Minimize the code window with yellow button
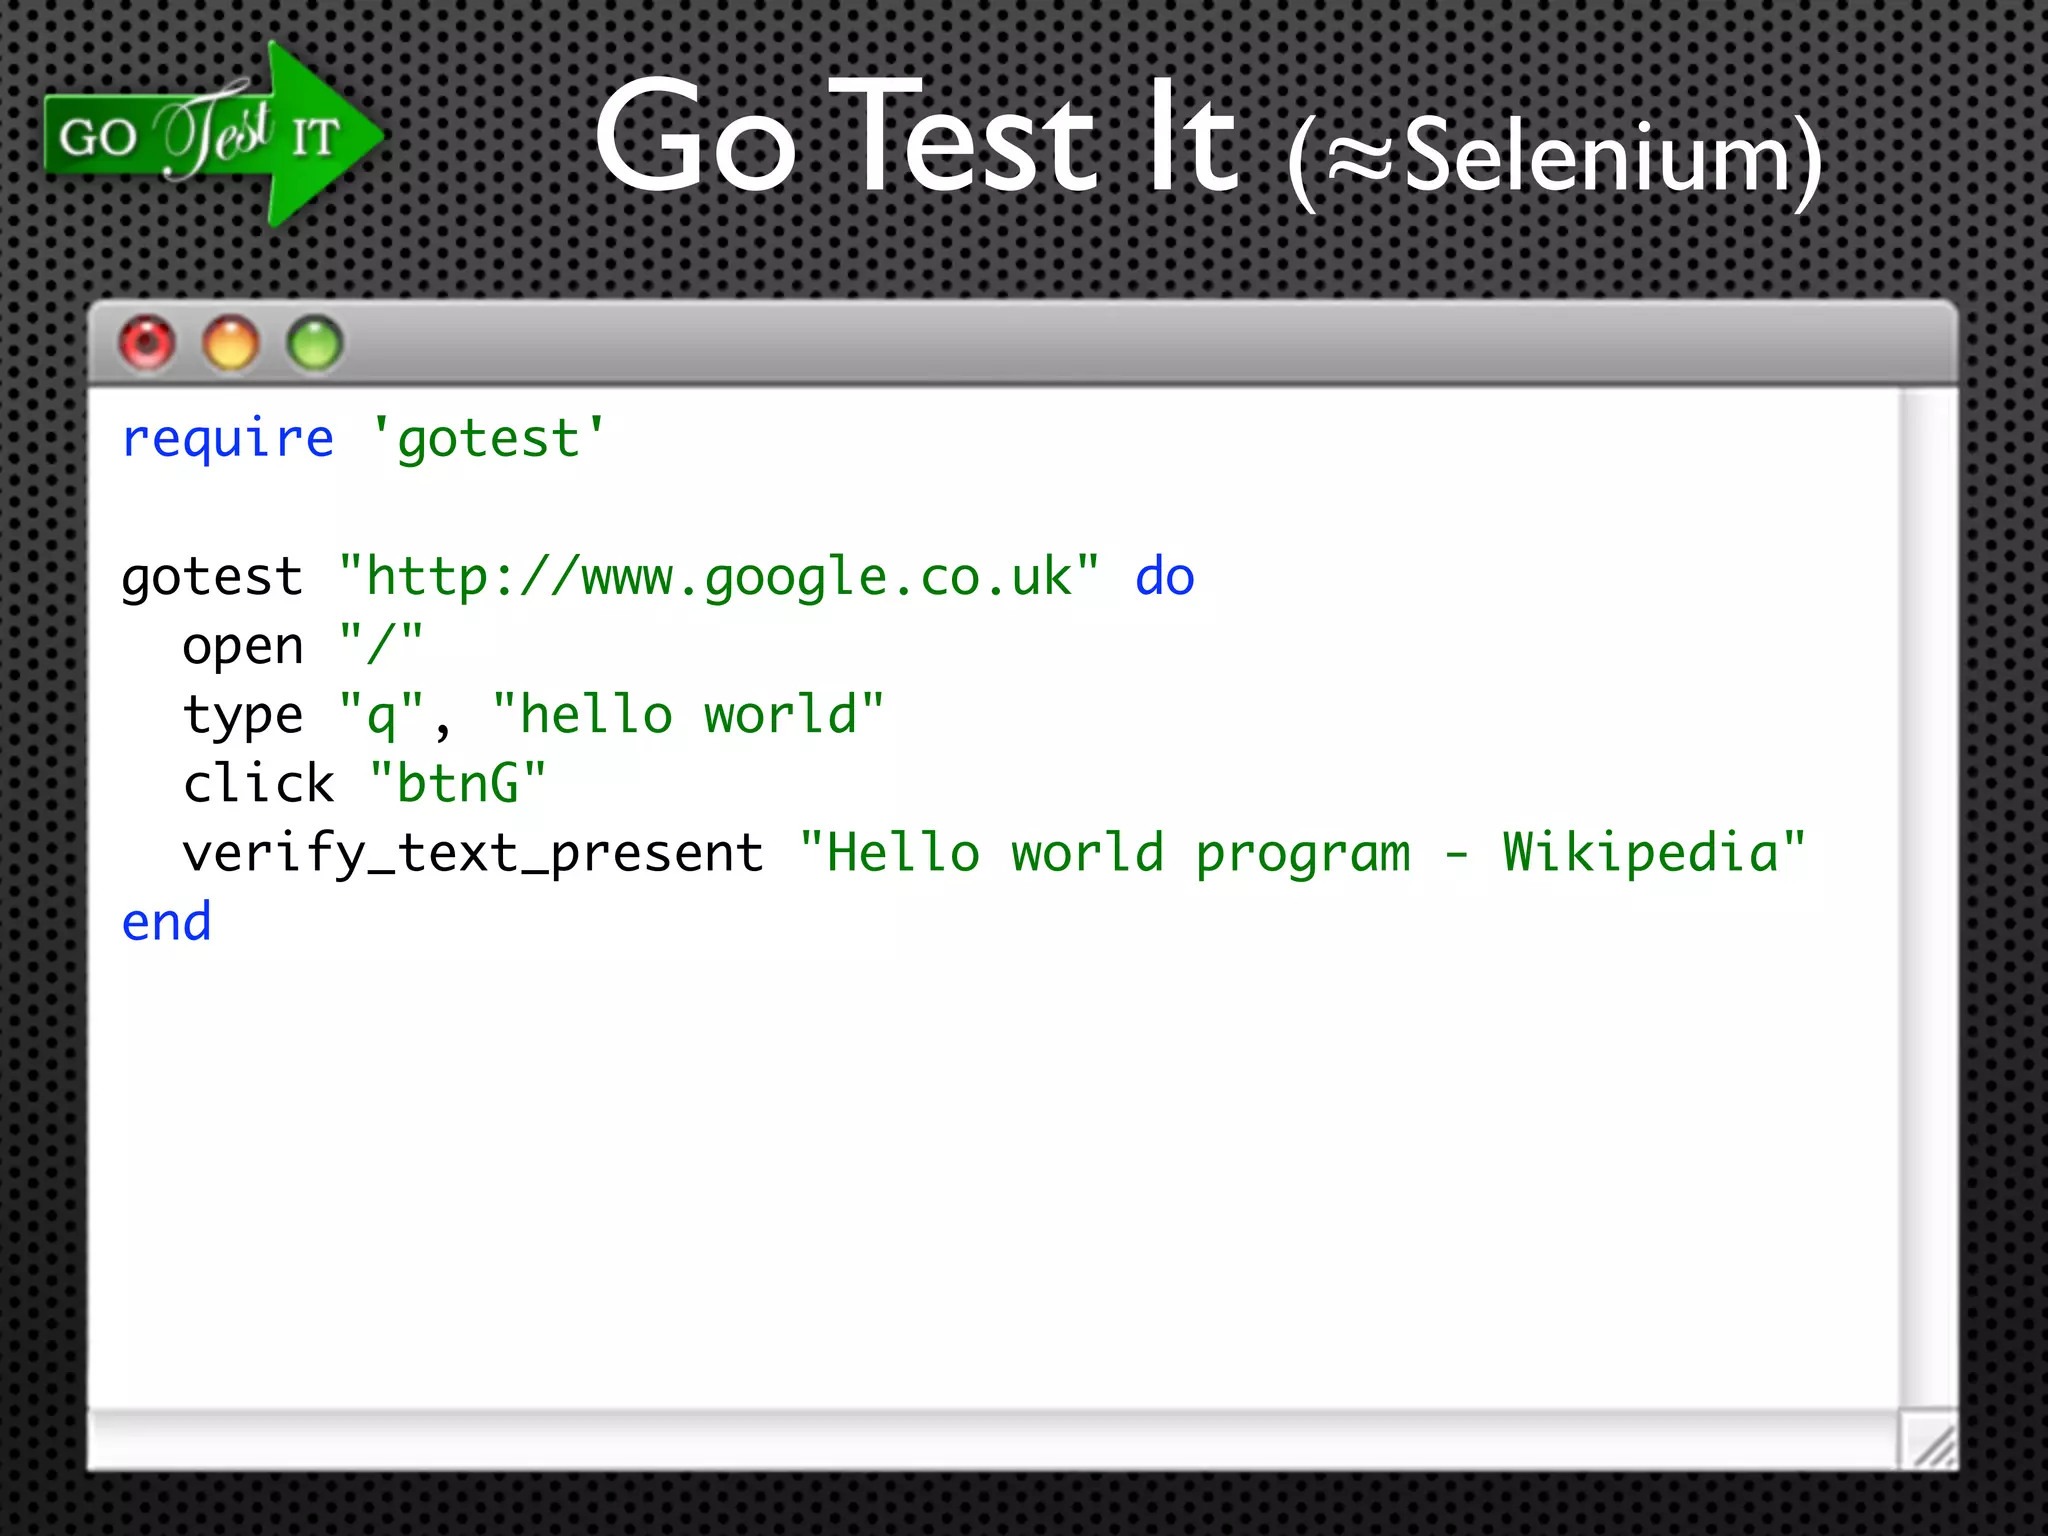2048x1536 pixels. tap(231, 343)
